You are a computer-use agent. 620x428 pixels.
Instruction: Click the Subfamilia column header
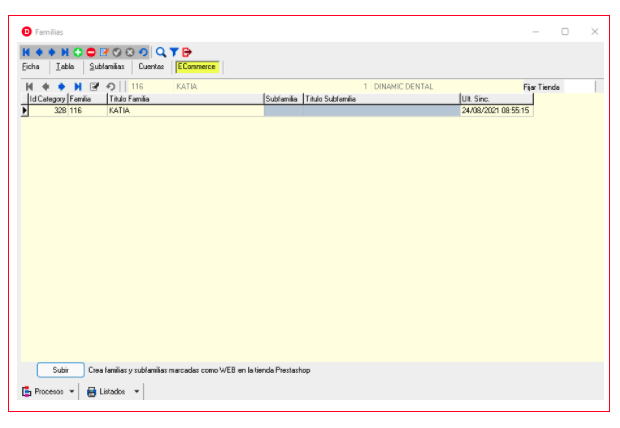click(284, 99)
